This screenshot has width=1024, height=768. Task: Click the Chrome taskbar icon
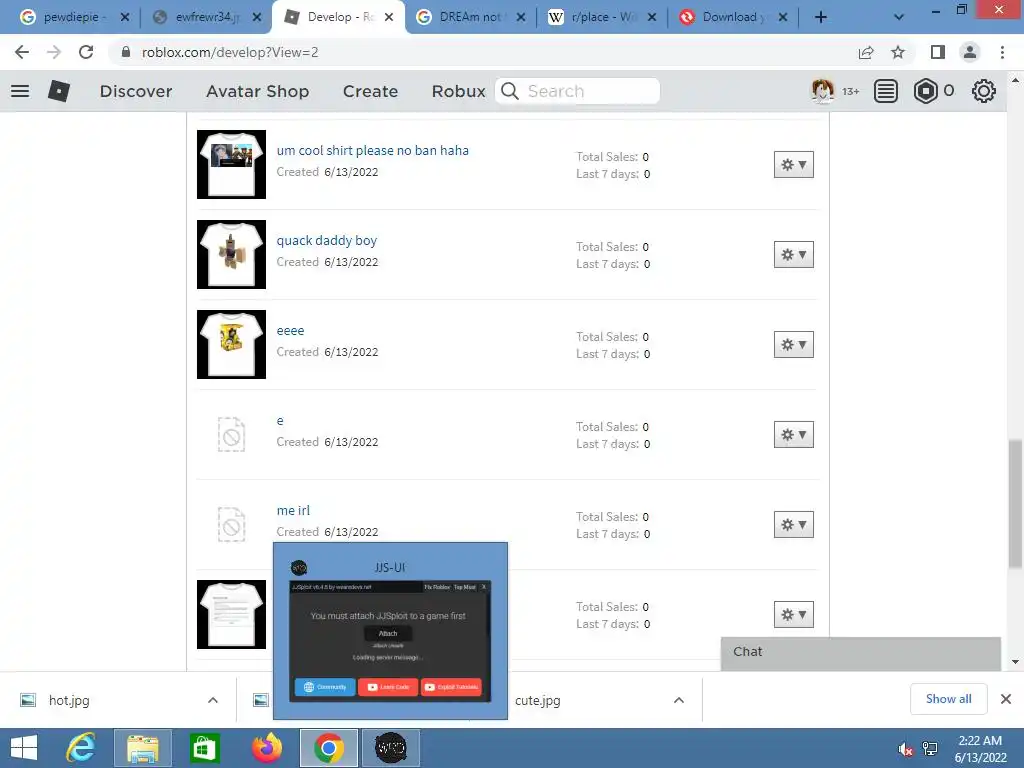point(328,748)
